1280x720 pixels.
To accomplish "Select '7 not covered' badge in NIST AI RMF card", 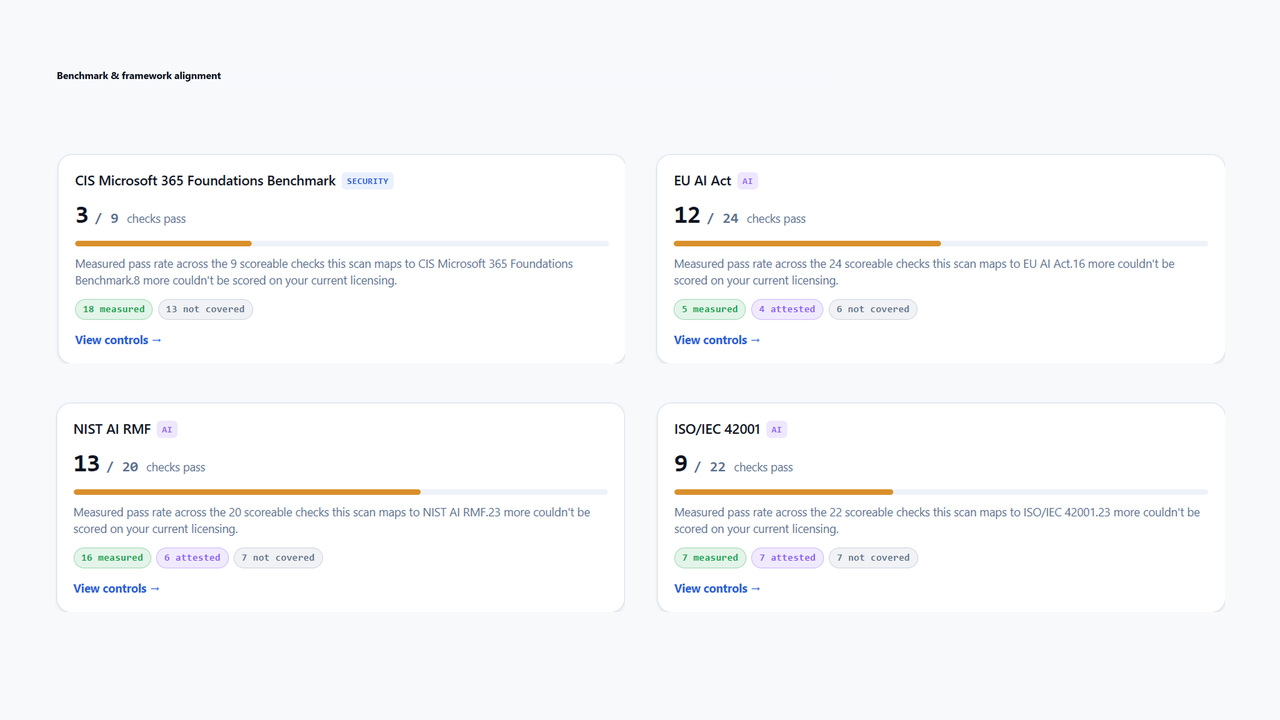I will (x=278, y=557).
